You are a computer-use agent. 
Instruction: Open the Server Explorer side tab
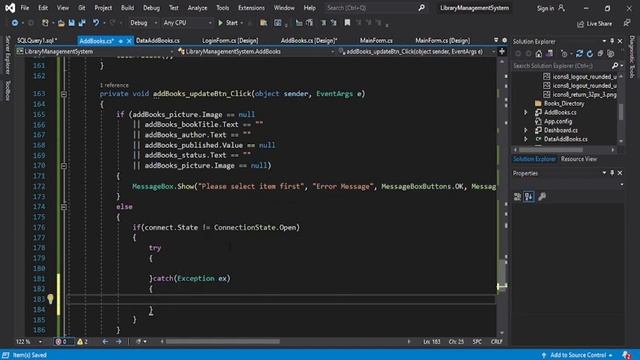click(x=7, y=55)
